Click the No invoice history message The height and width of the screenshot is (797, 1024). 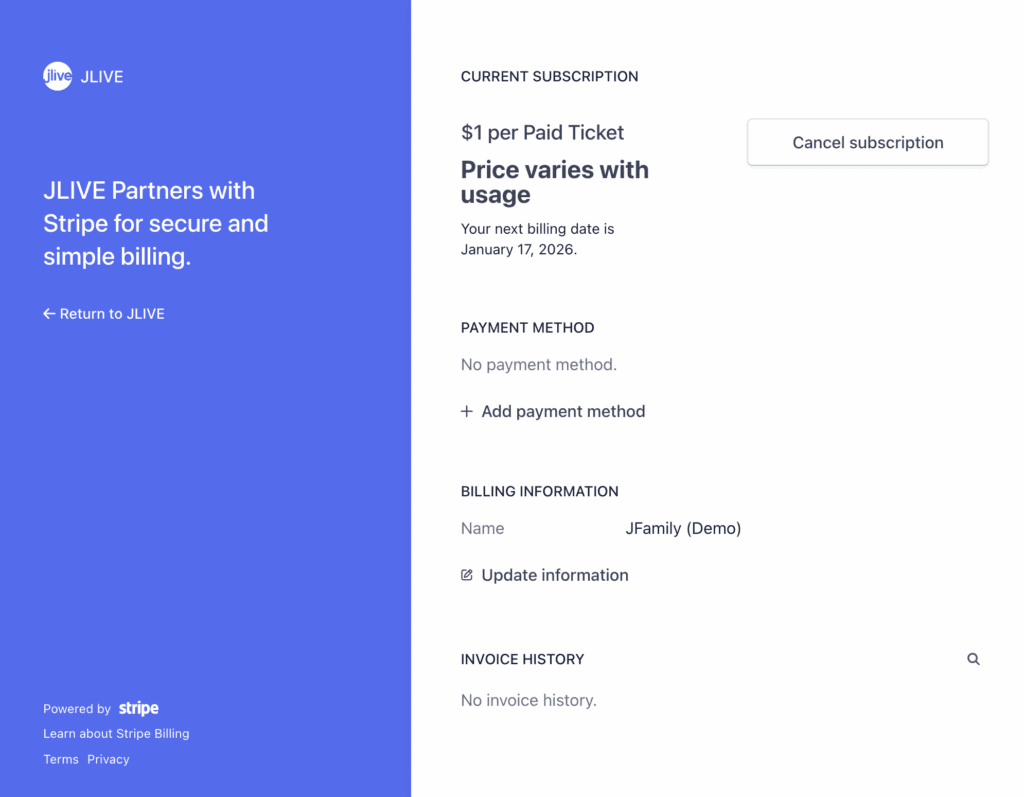tap(528, 700)
